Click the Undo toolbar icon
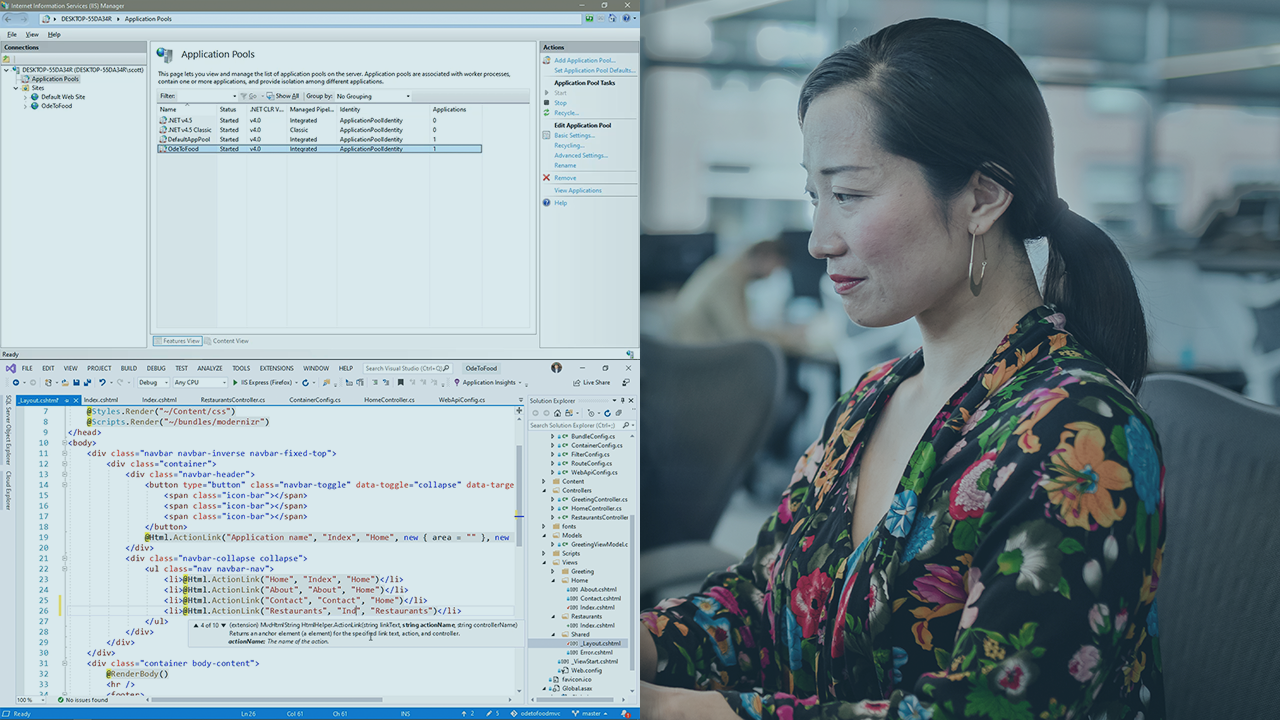Screen dimensions: 1280x720 tap(103, 382)
